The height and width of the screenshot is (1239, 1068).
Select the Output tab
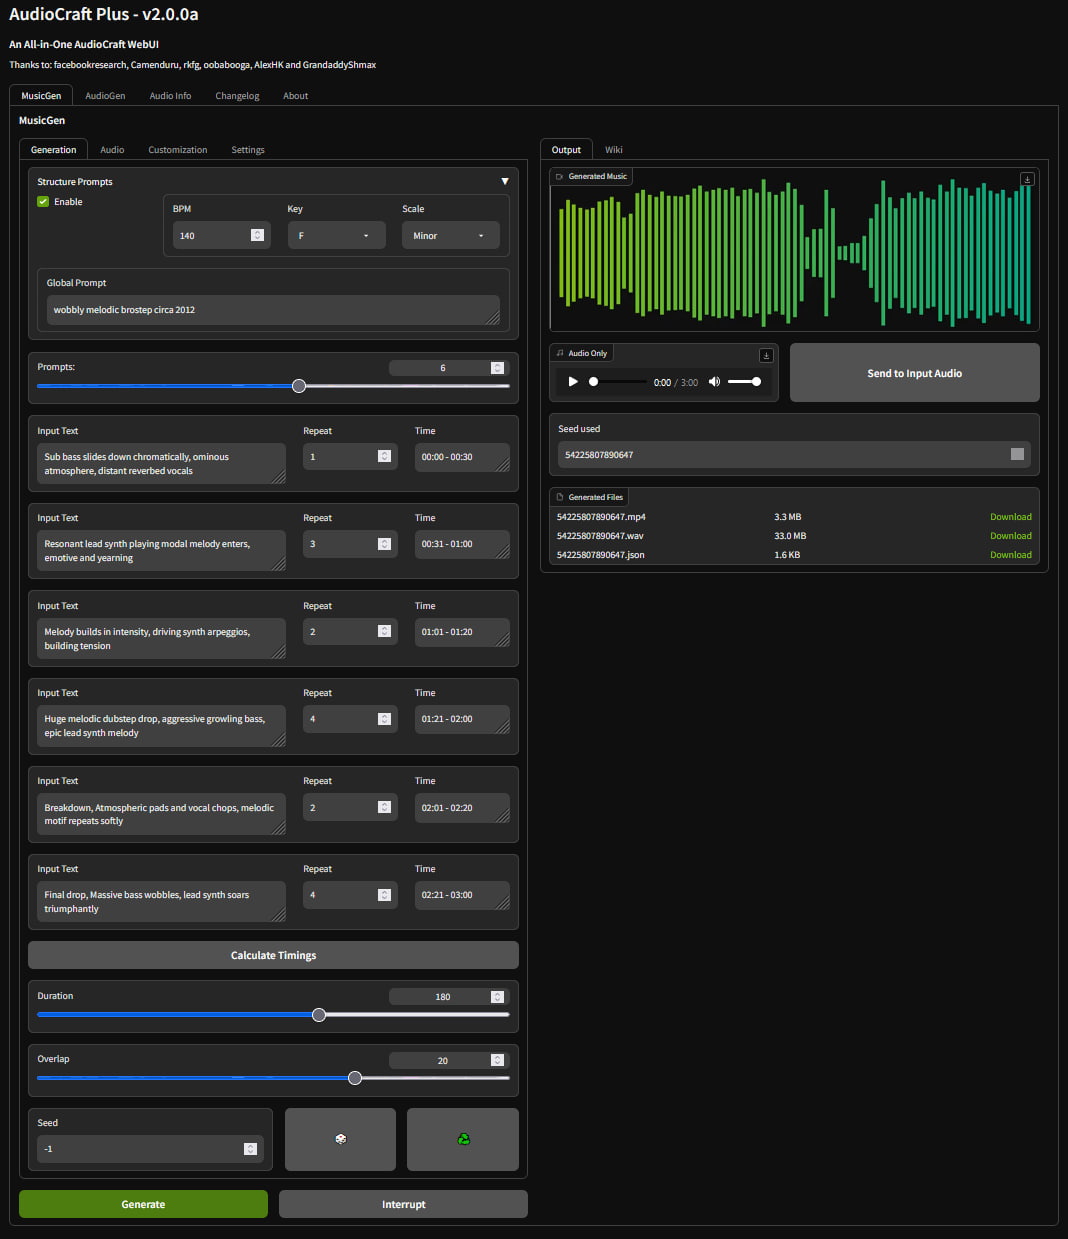(x=566, y=150)
